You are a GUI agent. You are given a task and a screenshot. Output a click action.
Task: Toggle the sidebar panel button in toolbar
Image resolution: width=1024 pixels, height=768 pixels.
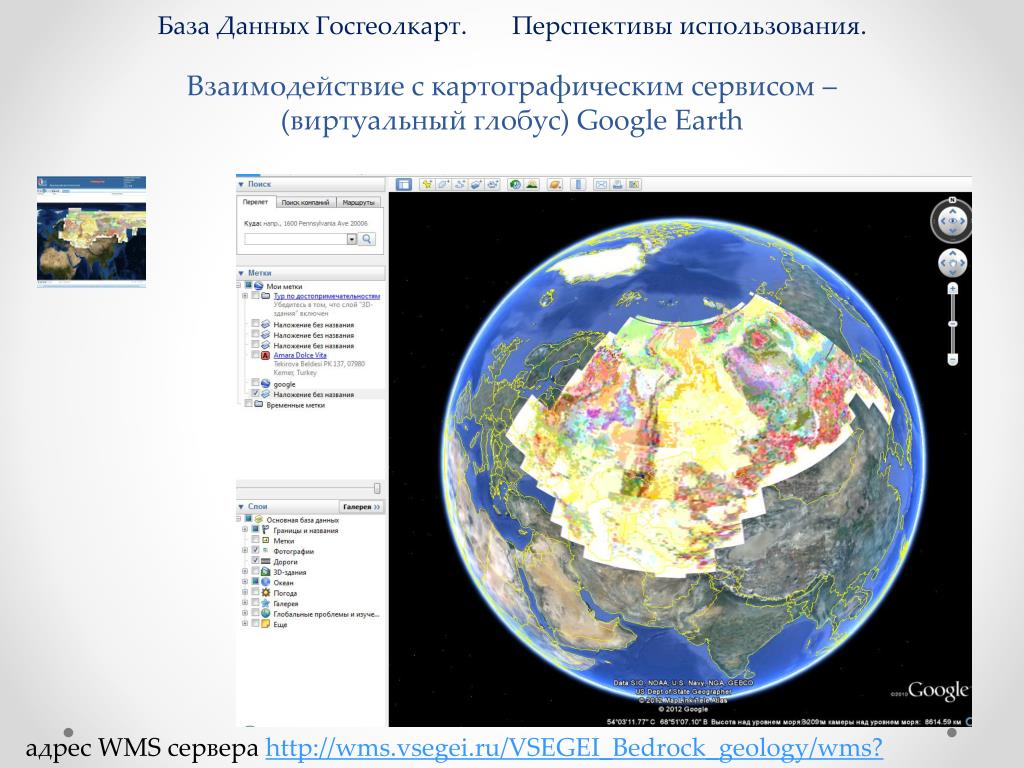(404, 185)
